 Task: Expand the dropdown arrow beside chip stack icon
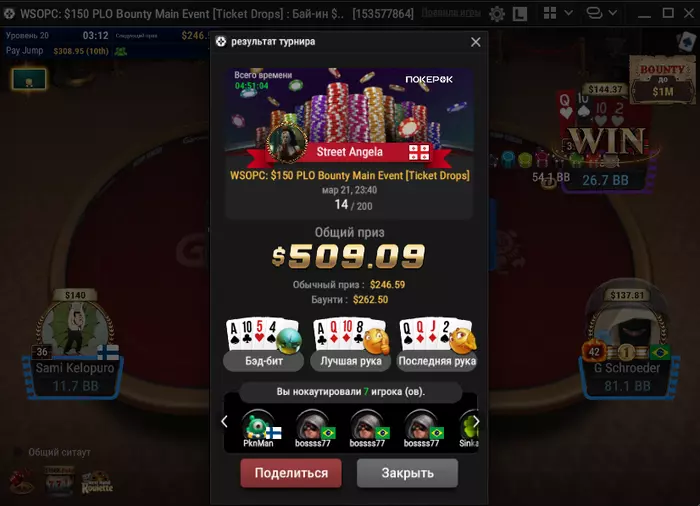(613, 13)
